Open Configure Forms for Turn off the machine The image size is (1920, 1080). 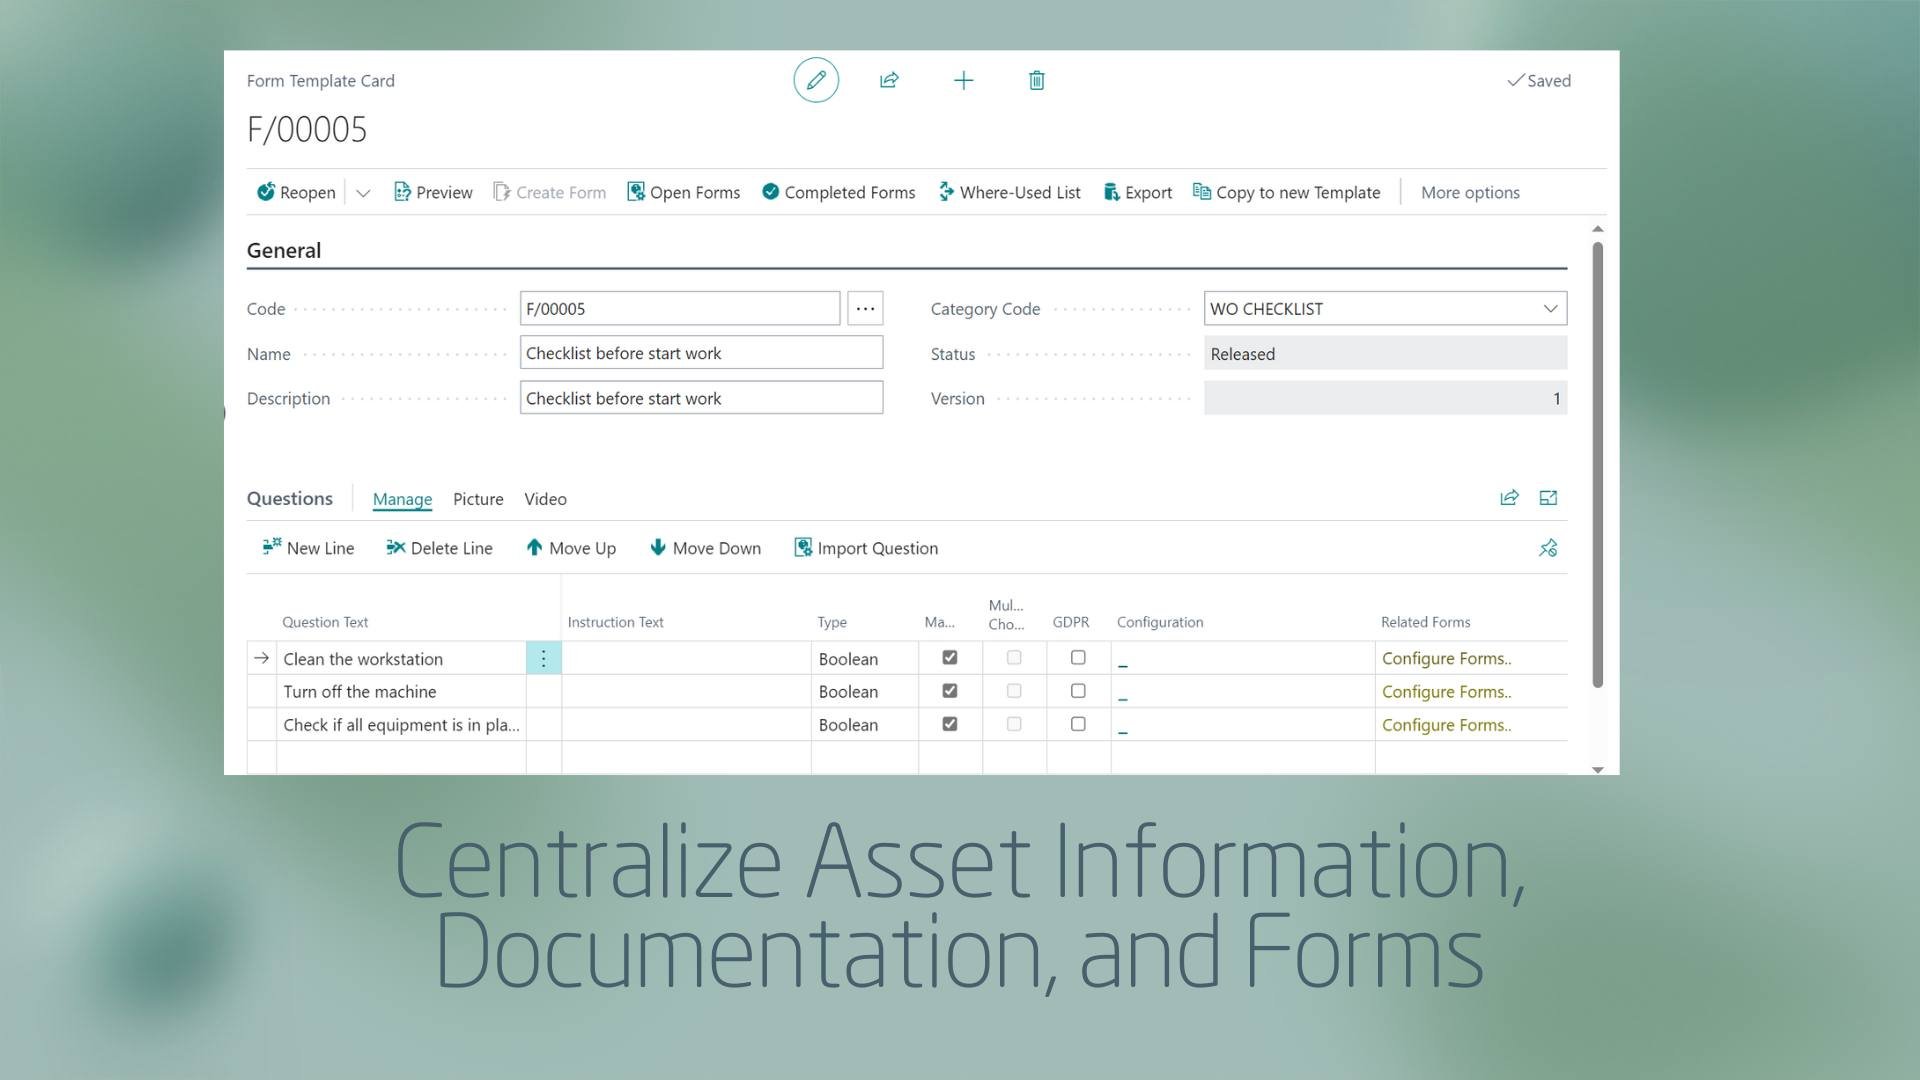click(1446, 691)
